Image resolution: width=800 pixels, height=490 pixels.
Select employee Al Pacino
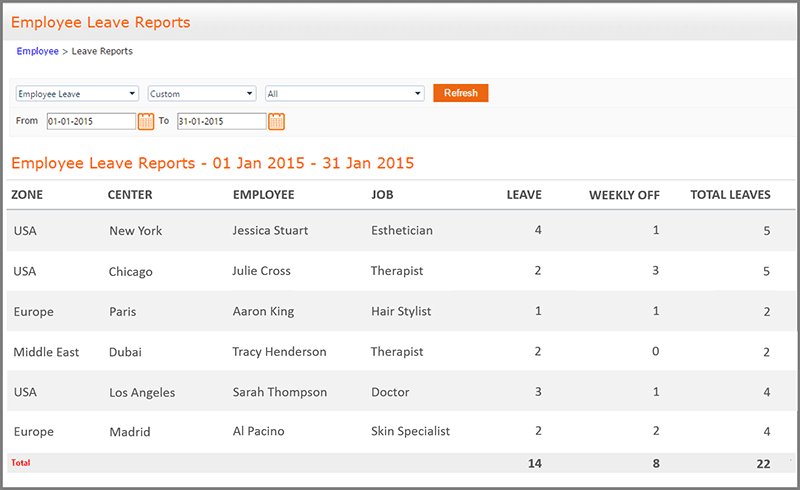[x=258, y=431]
